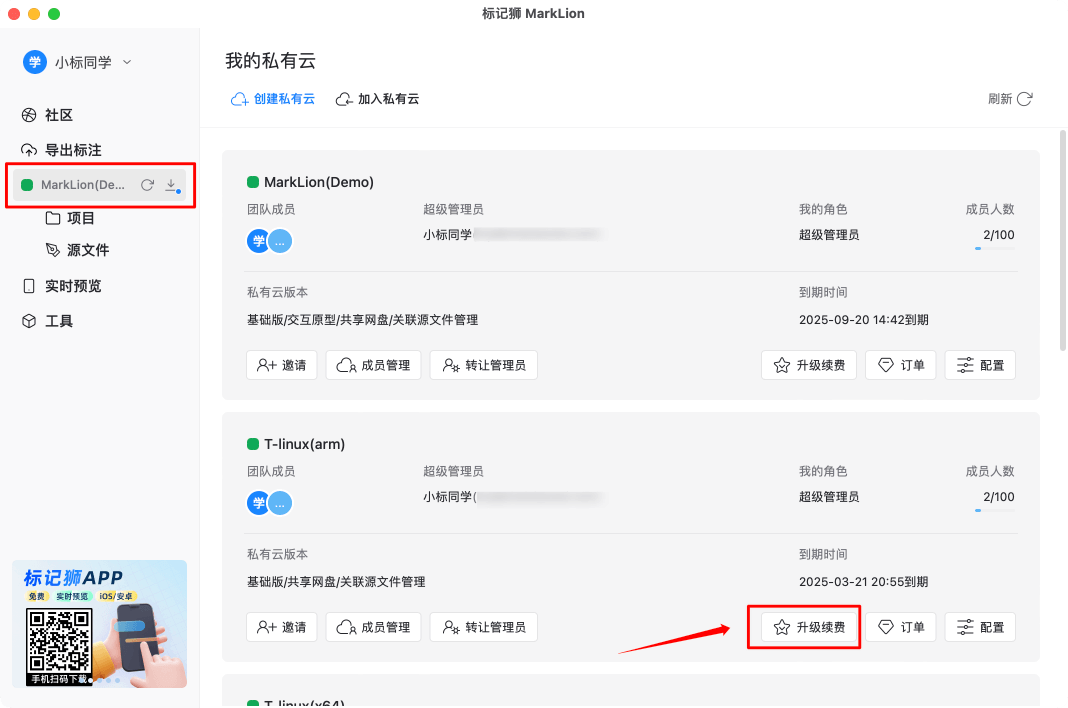1068x708 pixels.
Task: Click 邀请 invite for MarkLion(Demo)
Action: coord(281,365)
